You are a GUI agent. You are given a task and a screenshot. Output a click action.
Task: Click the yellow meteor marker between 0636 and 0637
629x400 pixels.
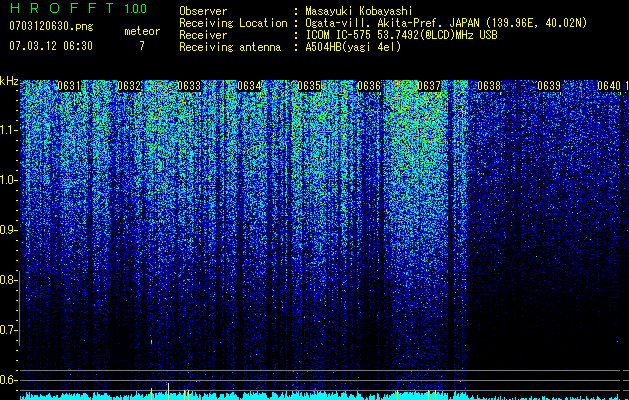click(x=397, y=395)
